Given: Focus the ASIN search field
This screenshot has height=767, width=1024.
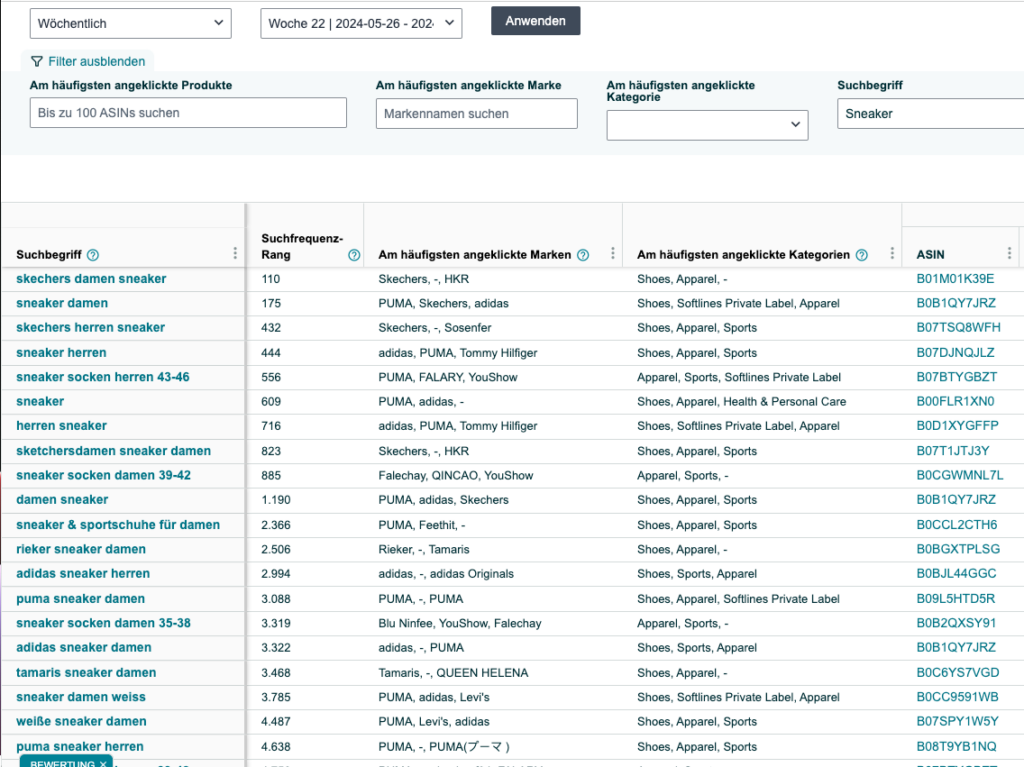Looking at the screenshot, I should click(x=188, y=113).
